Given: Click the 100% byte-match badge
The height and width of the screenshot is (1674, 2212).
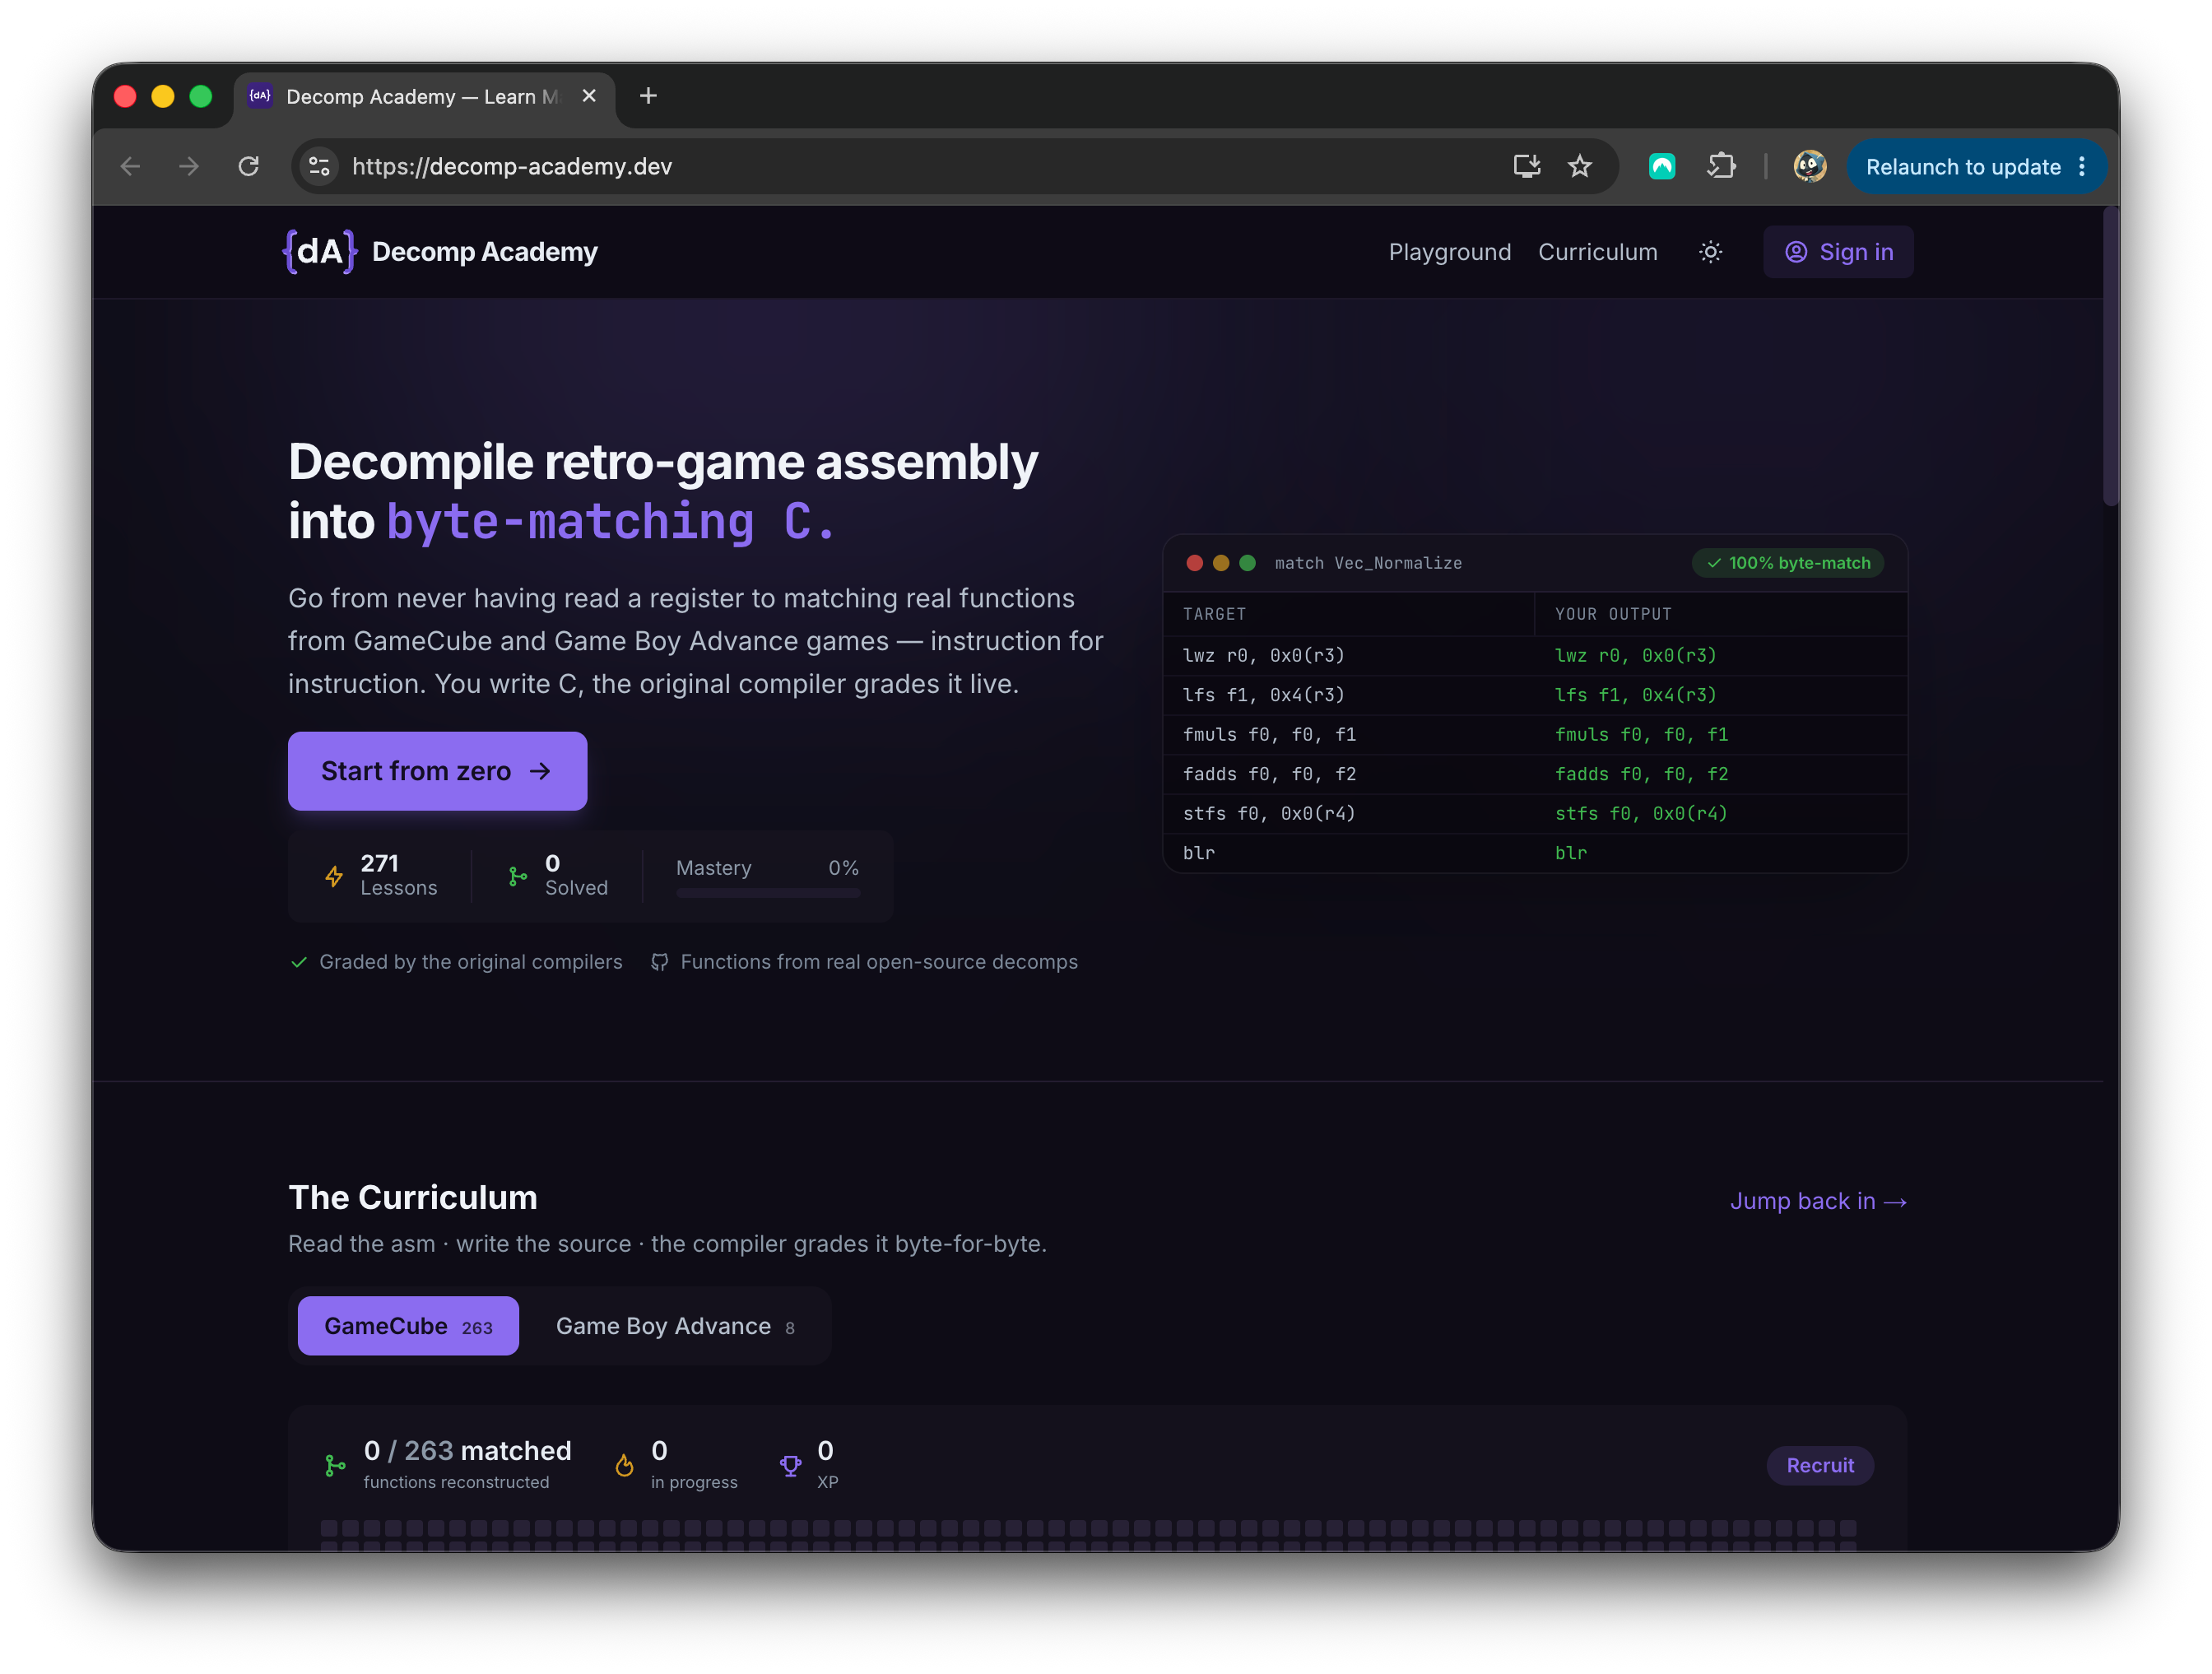Looking at the screenshot, I should [1788, 563].
